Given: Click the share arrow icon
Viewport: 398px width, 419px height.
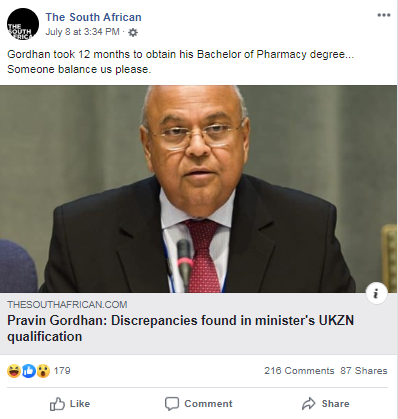Looking at the screenshot, I should click(x=309, y=403).
